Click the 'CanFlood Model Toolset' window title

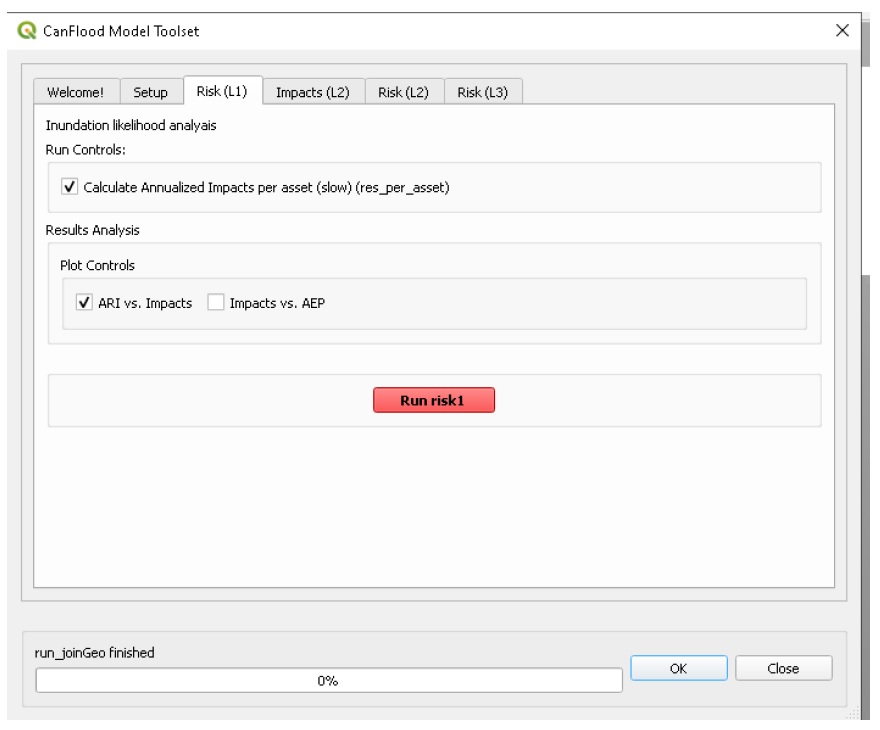coord(121,31)
